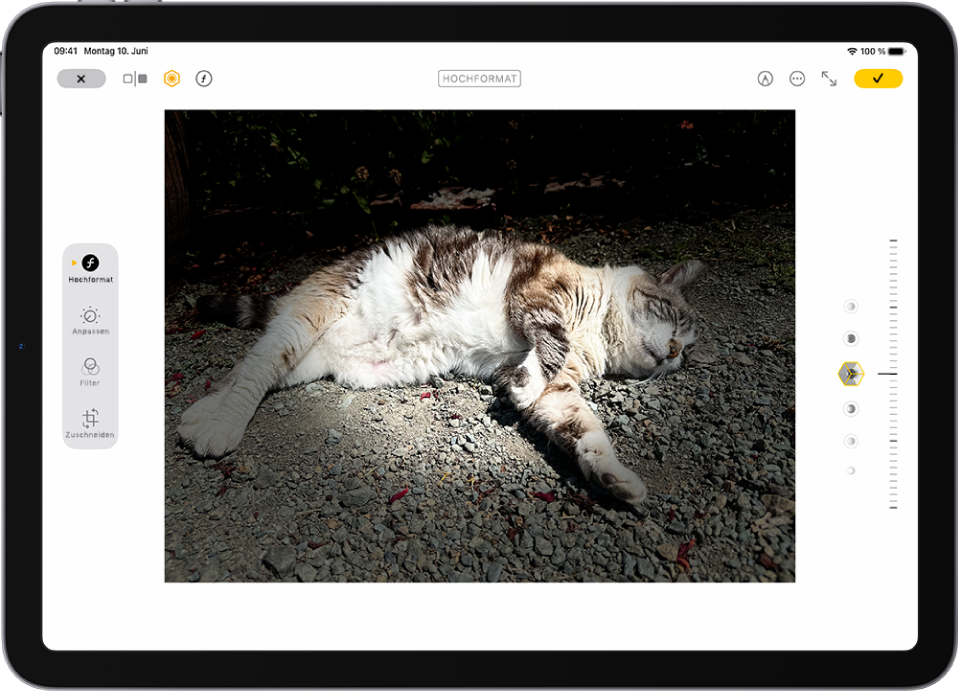Expand the image to fullscreen with the diagonal arrows
Viewport: 958px width, 692px height.
[x=831, y=78]
